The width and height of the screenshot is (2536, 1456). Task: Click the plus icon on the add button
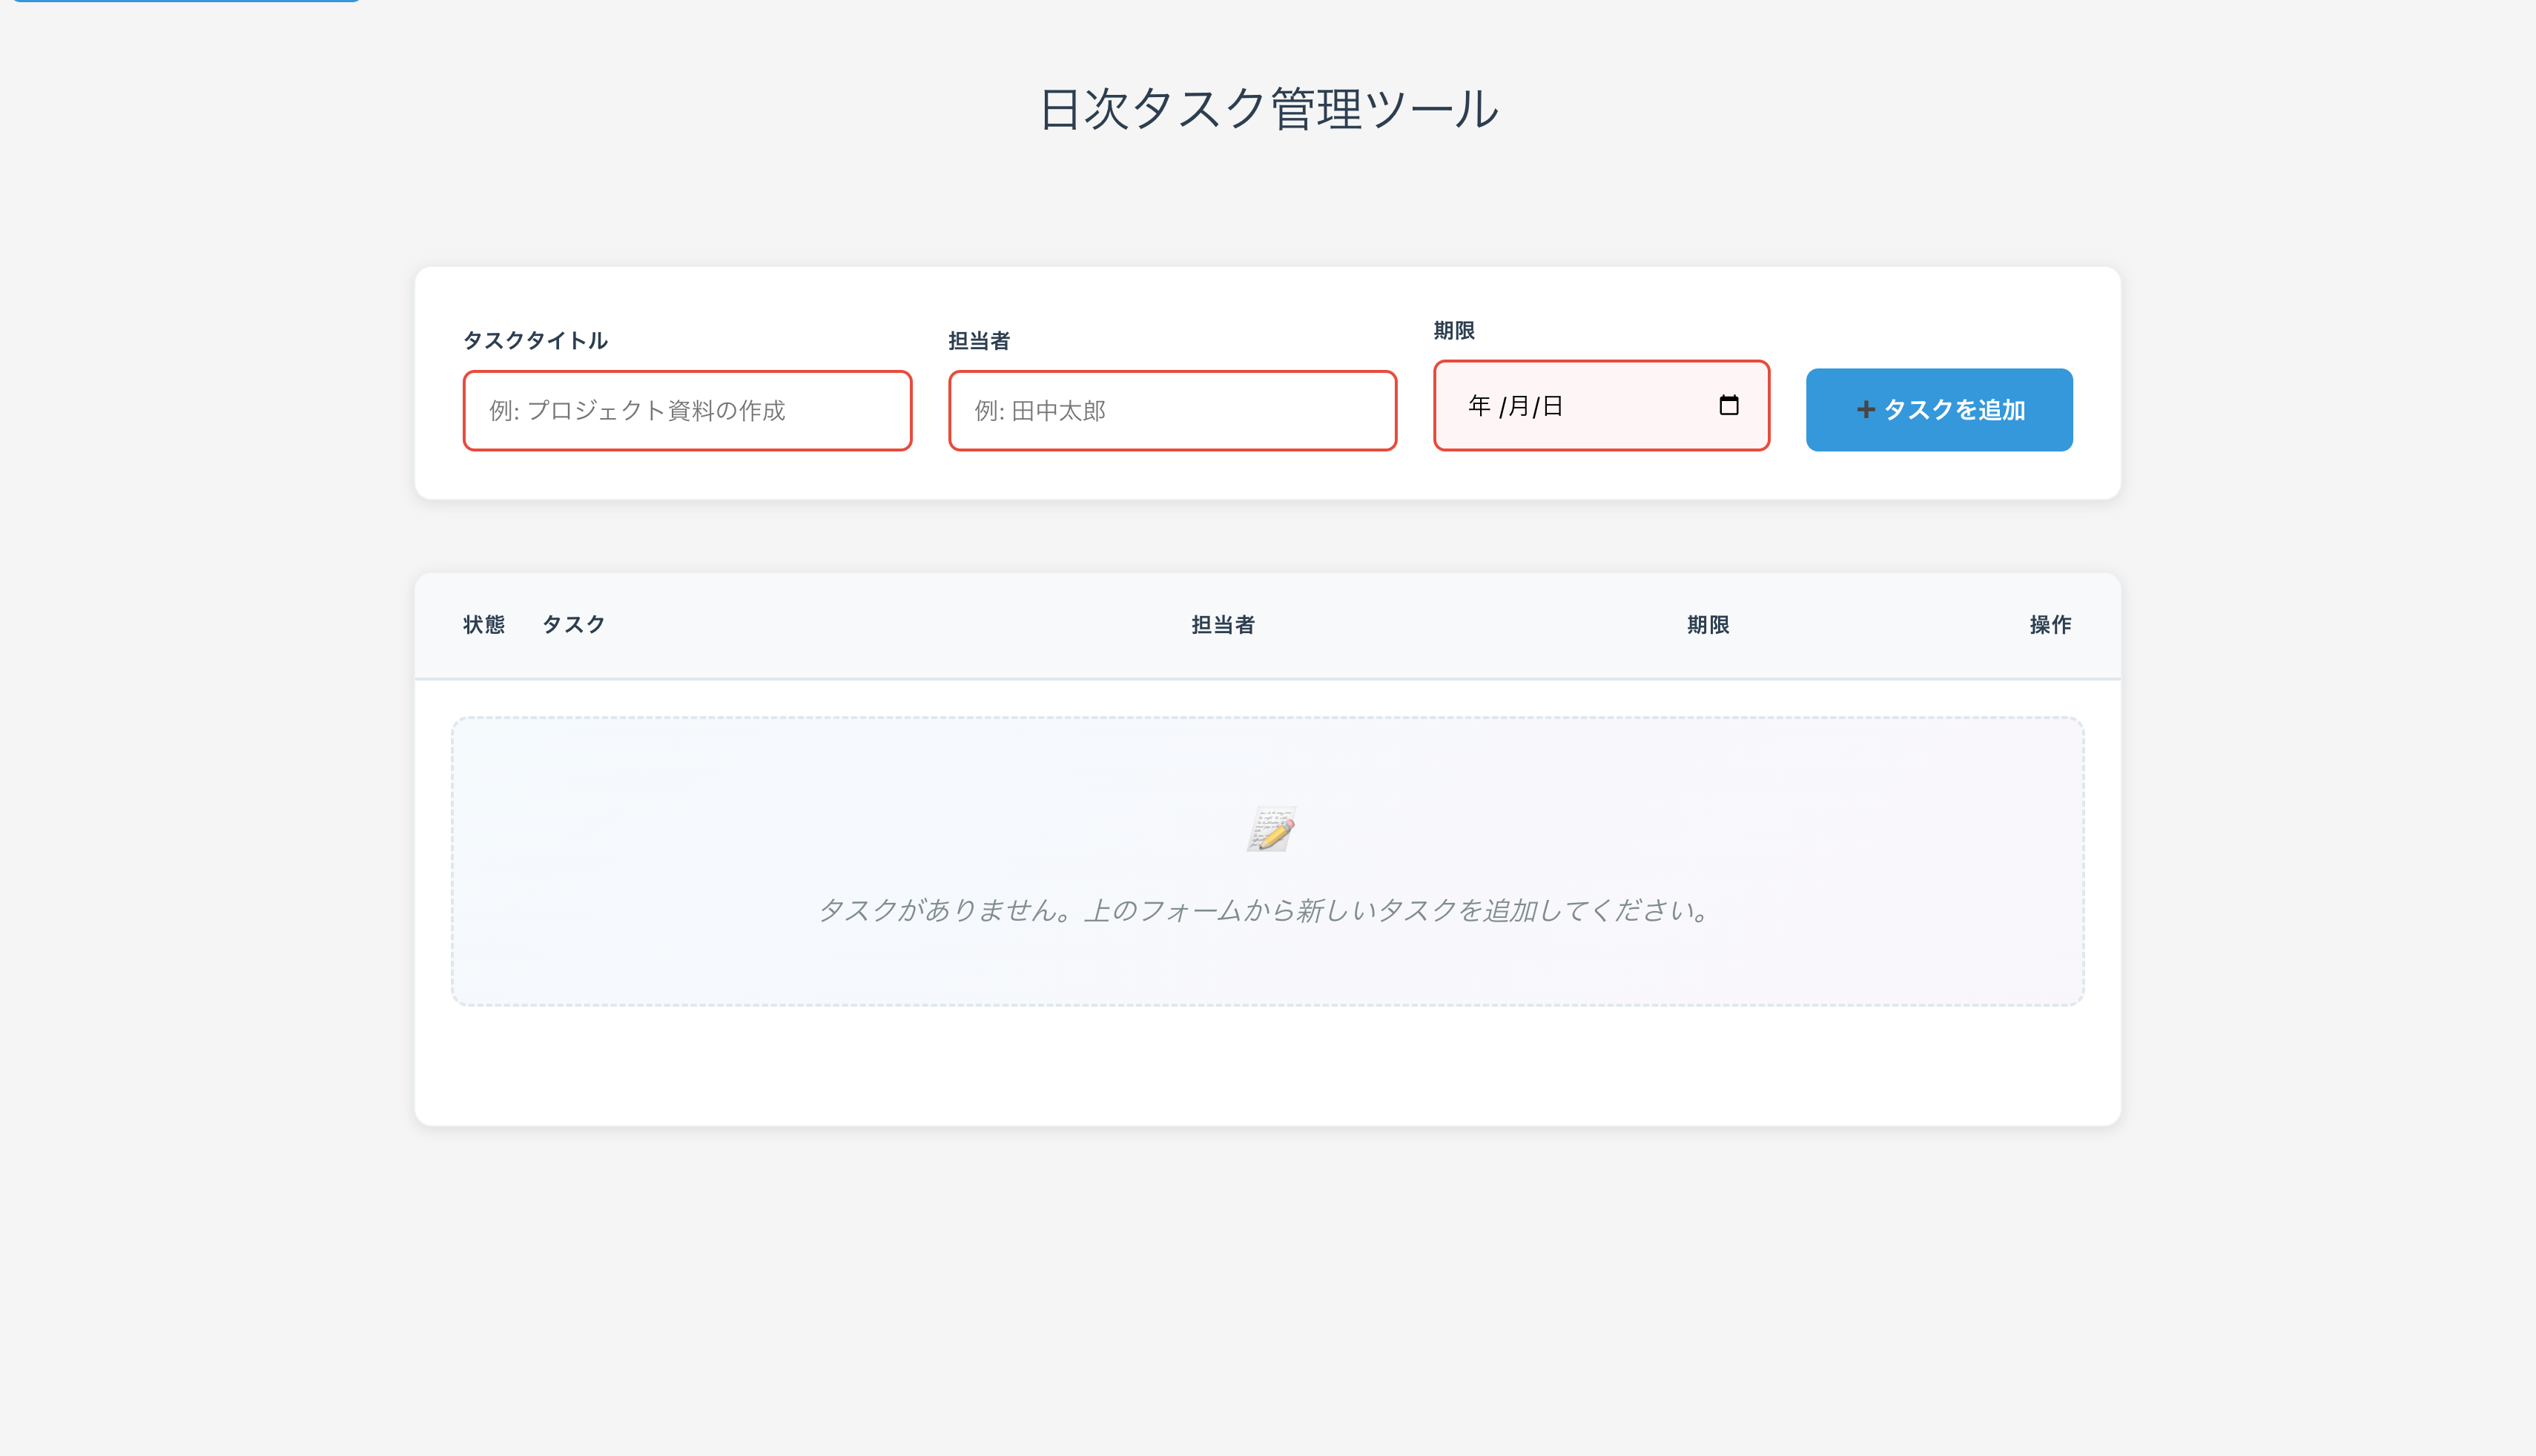1865,409
